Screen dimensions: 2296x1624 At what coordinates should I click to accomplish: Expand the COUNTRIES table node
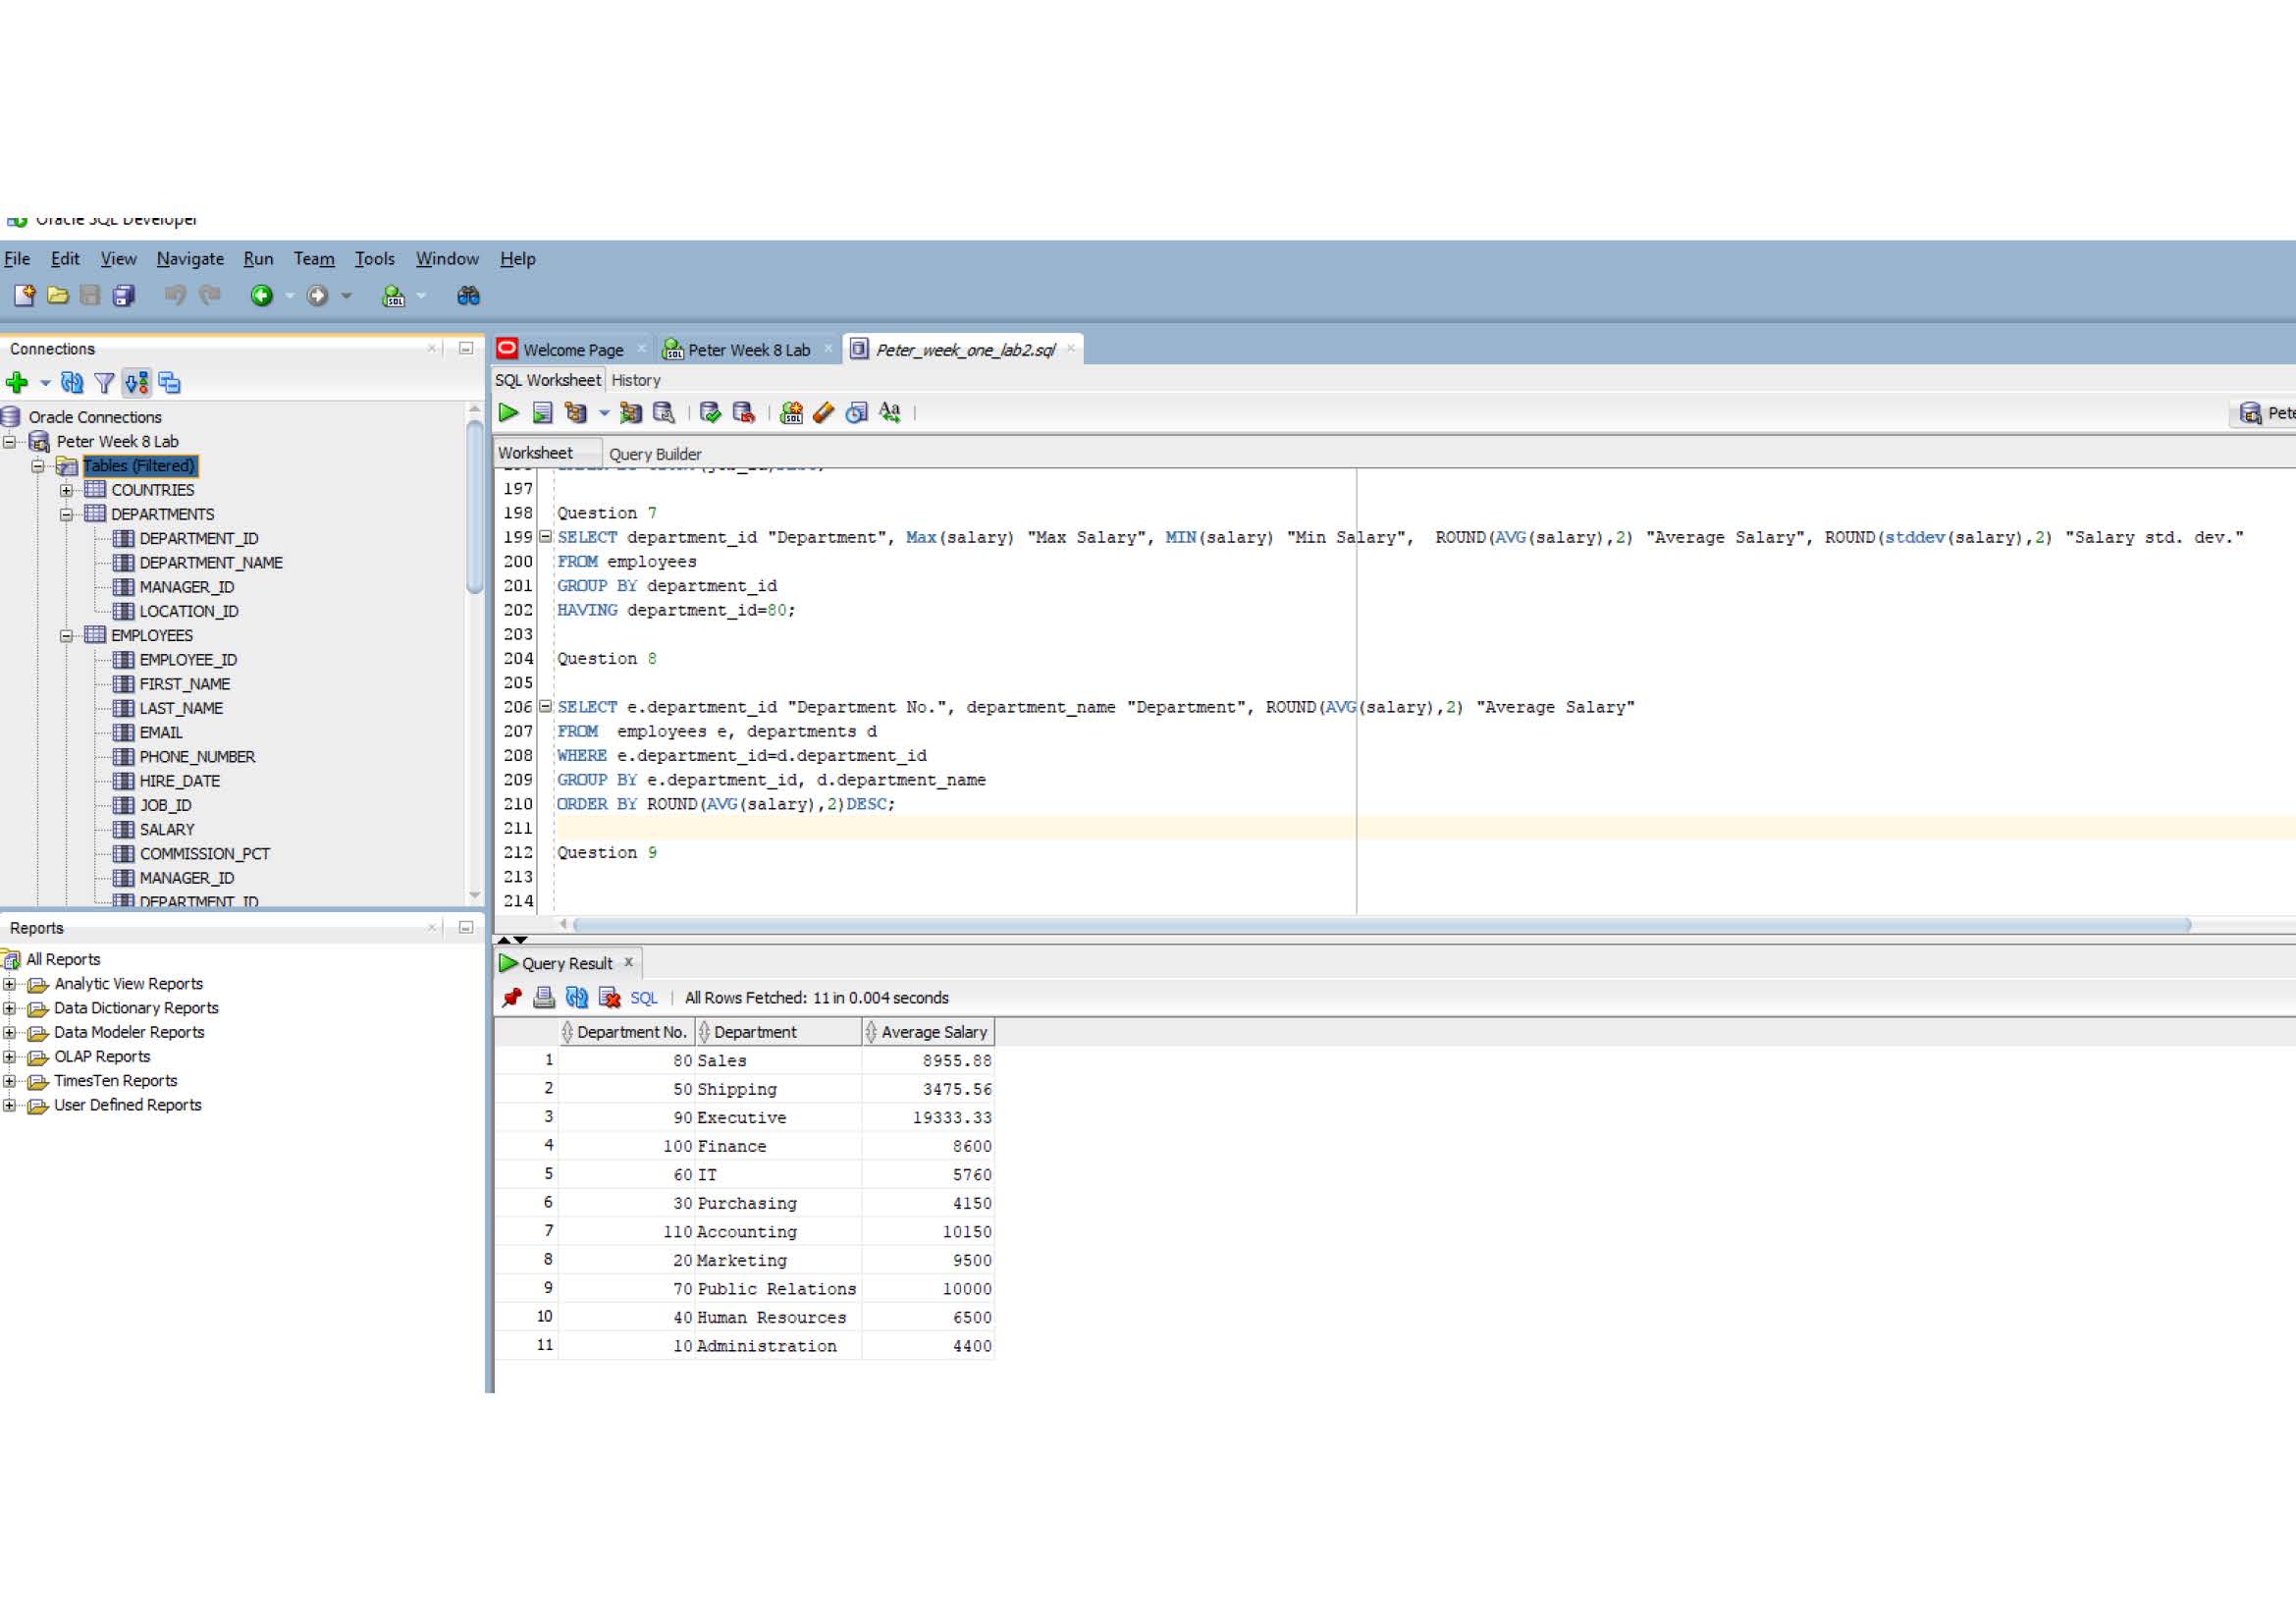(66, 490)
